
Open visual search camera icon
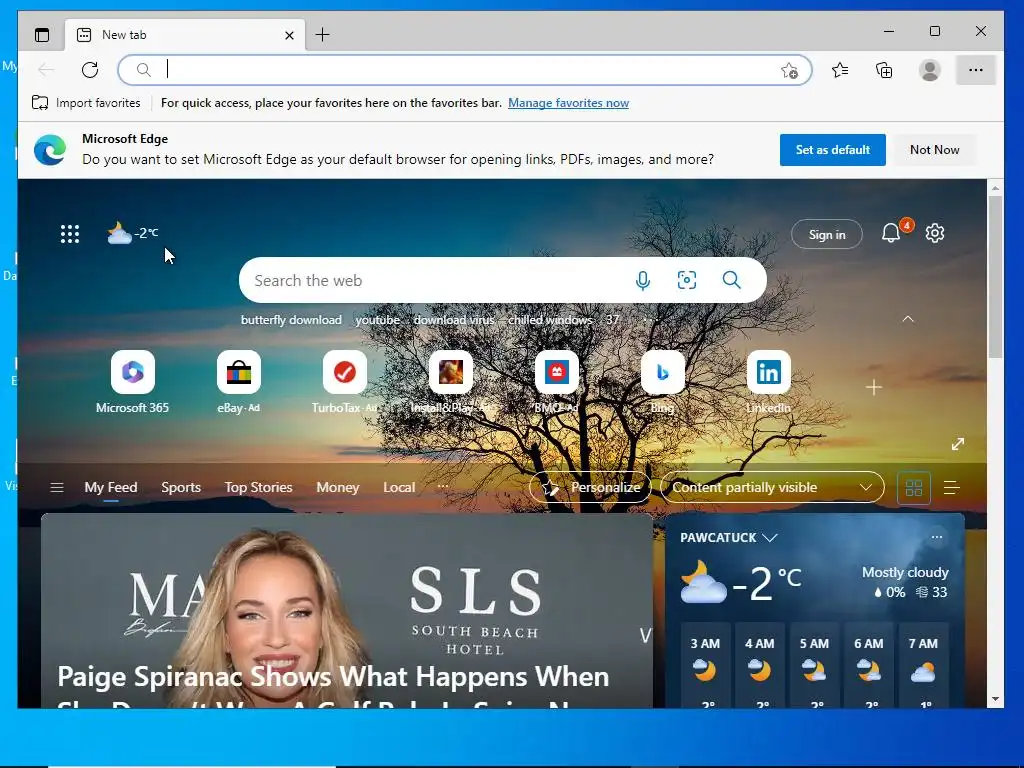[x=687, y=280]
